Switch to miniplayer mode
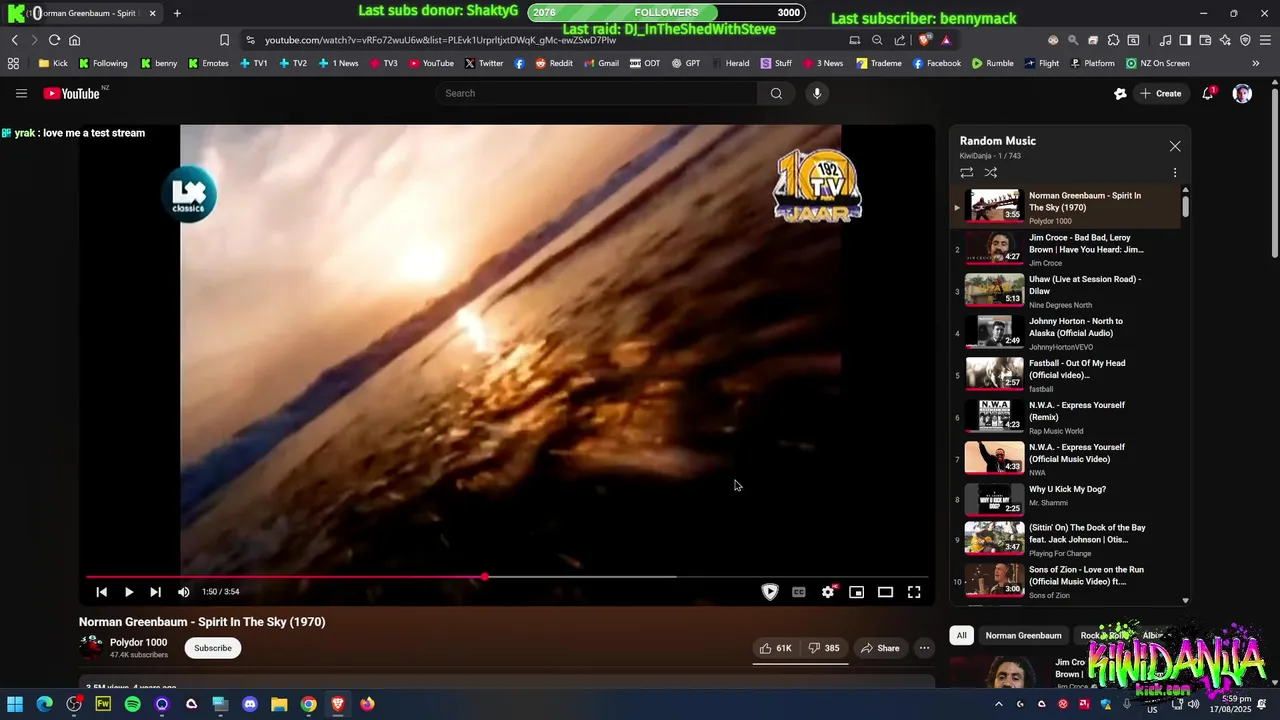Viewport: 1280px width, 720px height. tap(856, 592)
